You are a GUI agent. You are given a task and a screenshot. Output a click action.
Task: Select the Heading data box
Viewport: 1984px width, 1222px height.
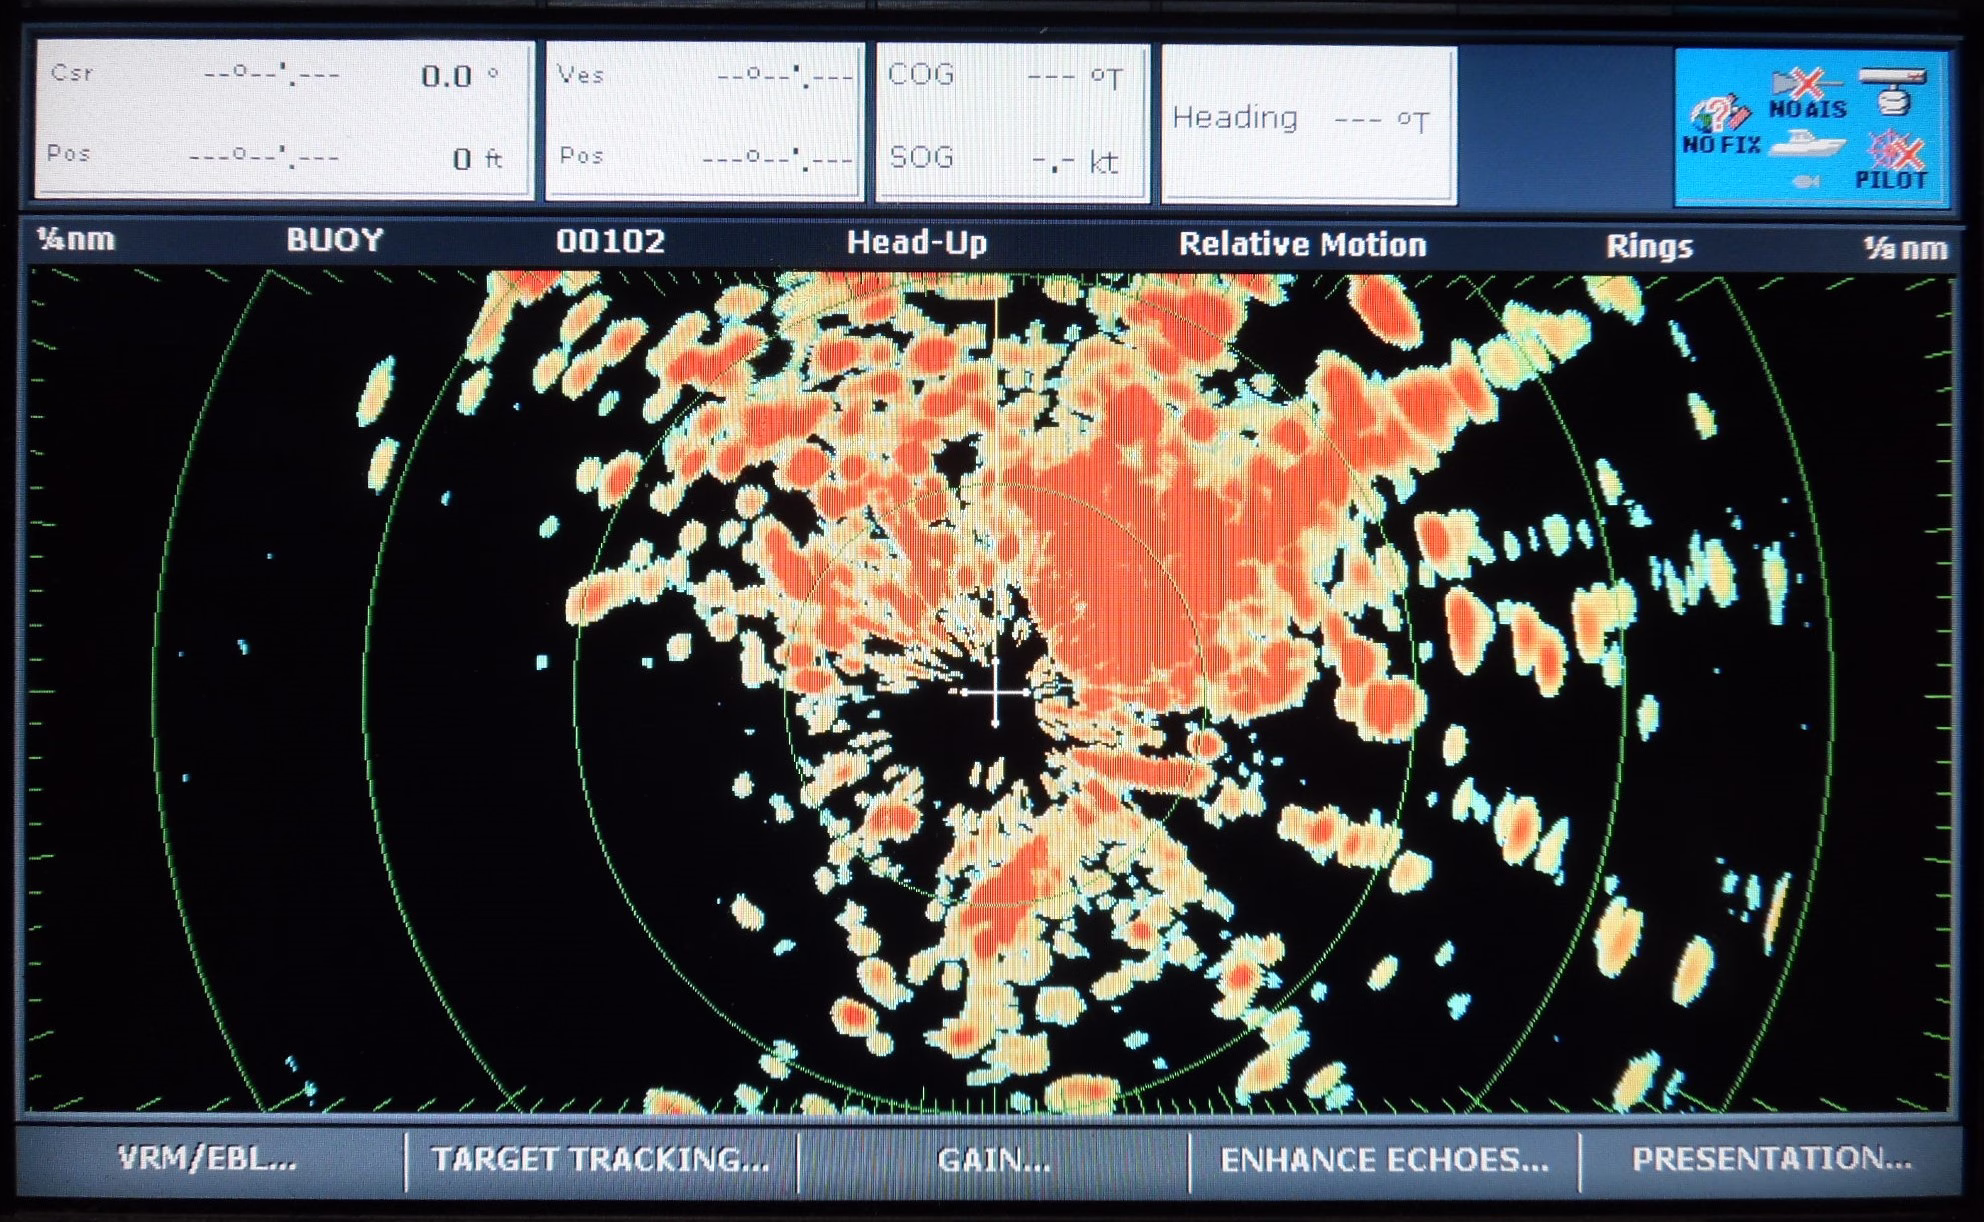(x=1308, y=124)
